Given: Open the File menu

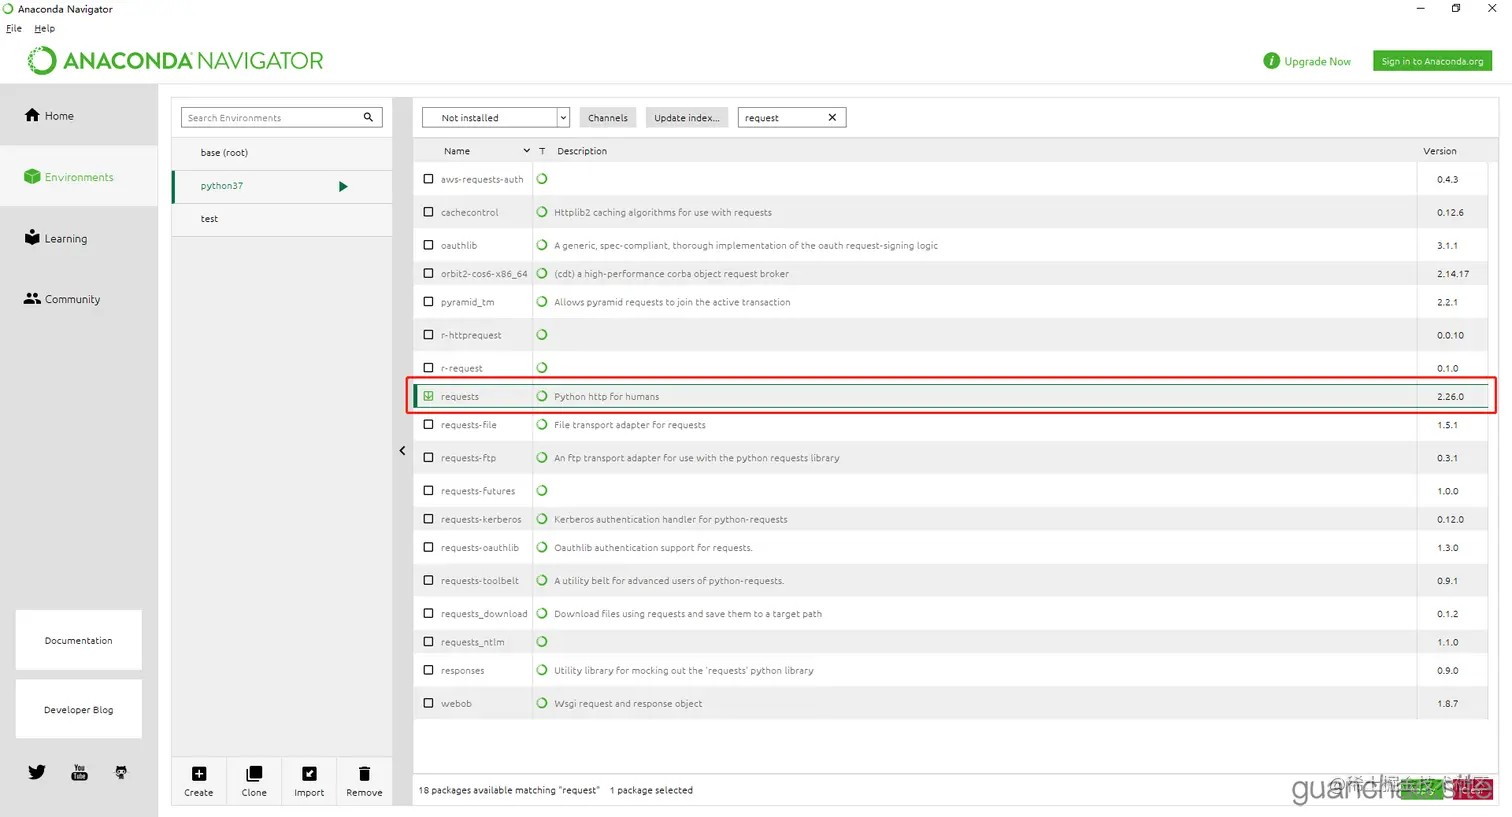Looking at the screenshot, I should [x=14, y=28].
